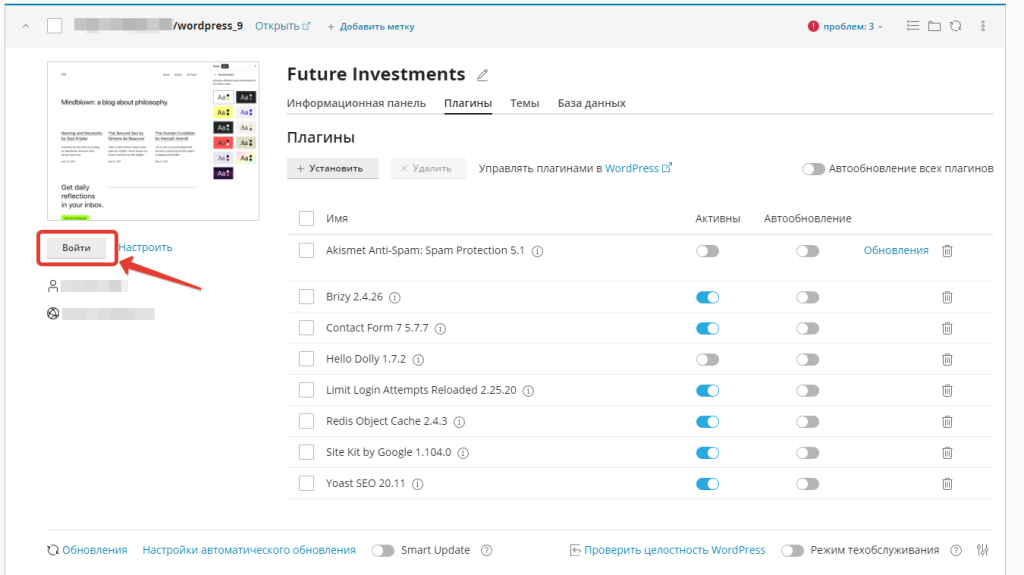Delete Akismet via trash icon
The width and height of the screenshot is (1024, 575).
click(948, 251)
